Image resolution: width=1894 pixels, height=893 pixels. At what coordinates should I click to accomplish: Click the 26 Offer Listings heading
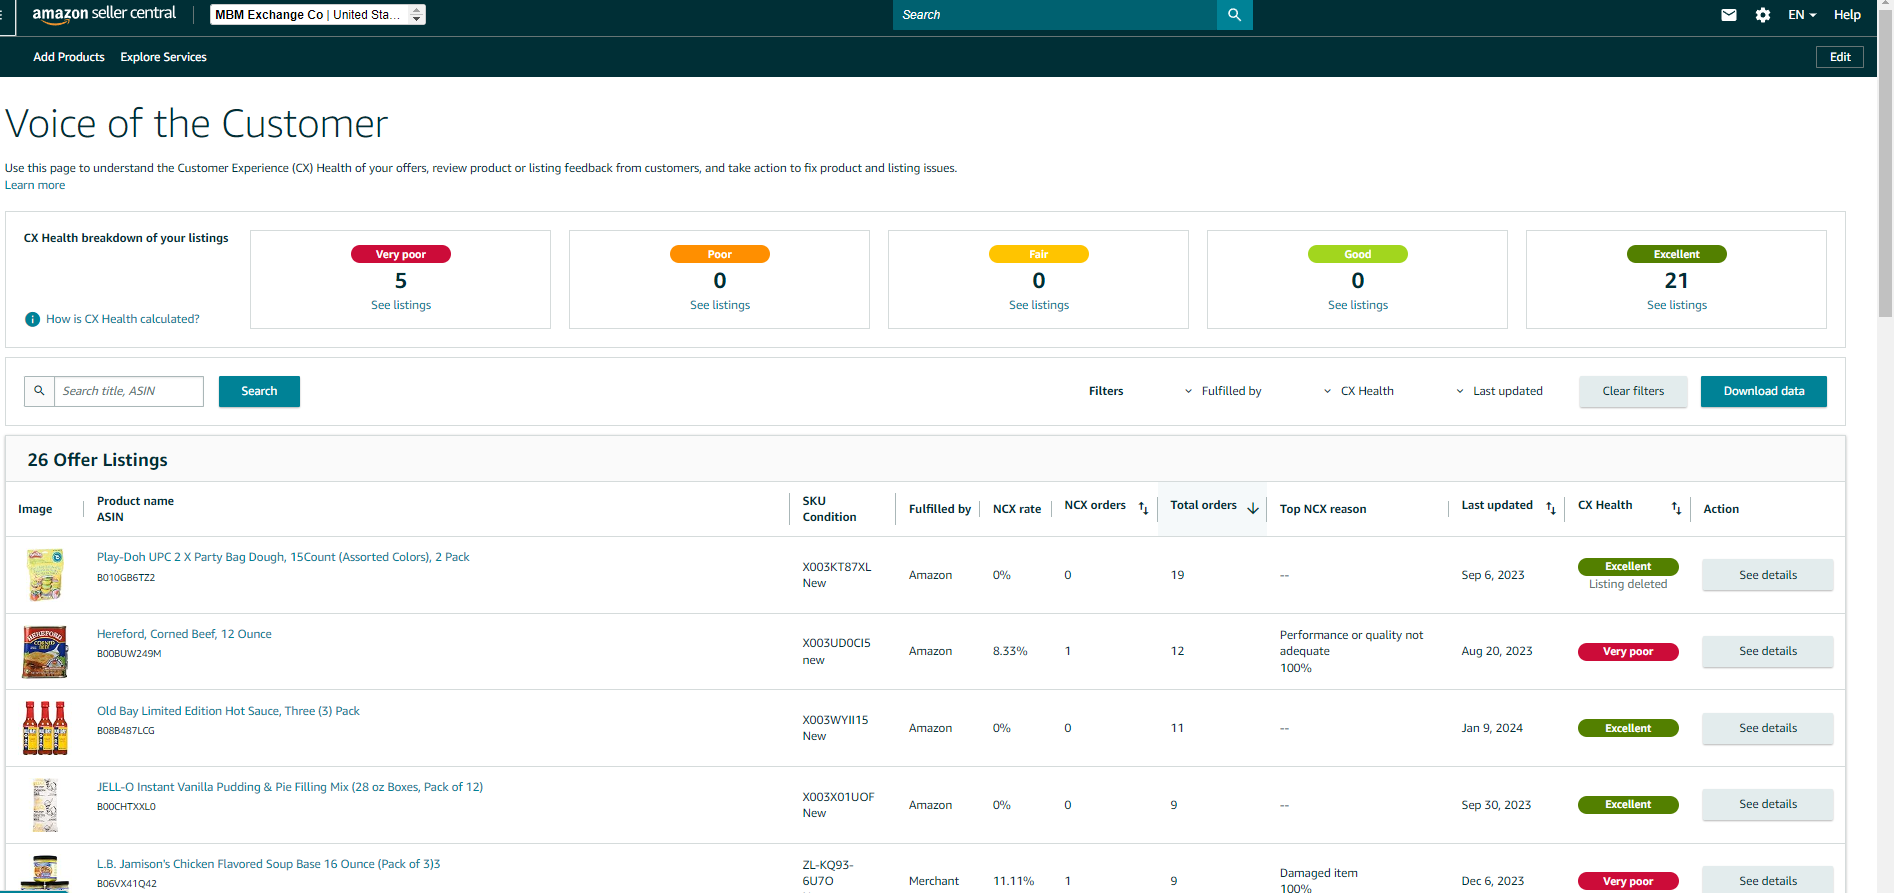98,460
